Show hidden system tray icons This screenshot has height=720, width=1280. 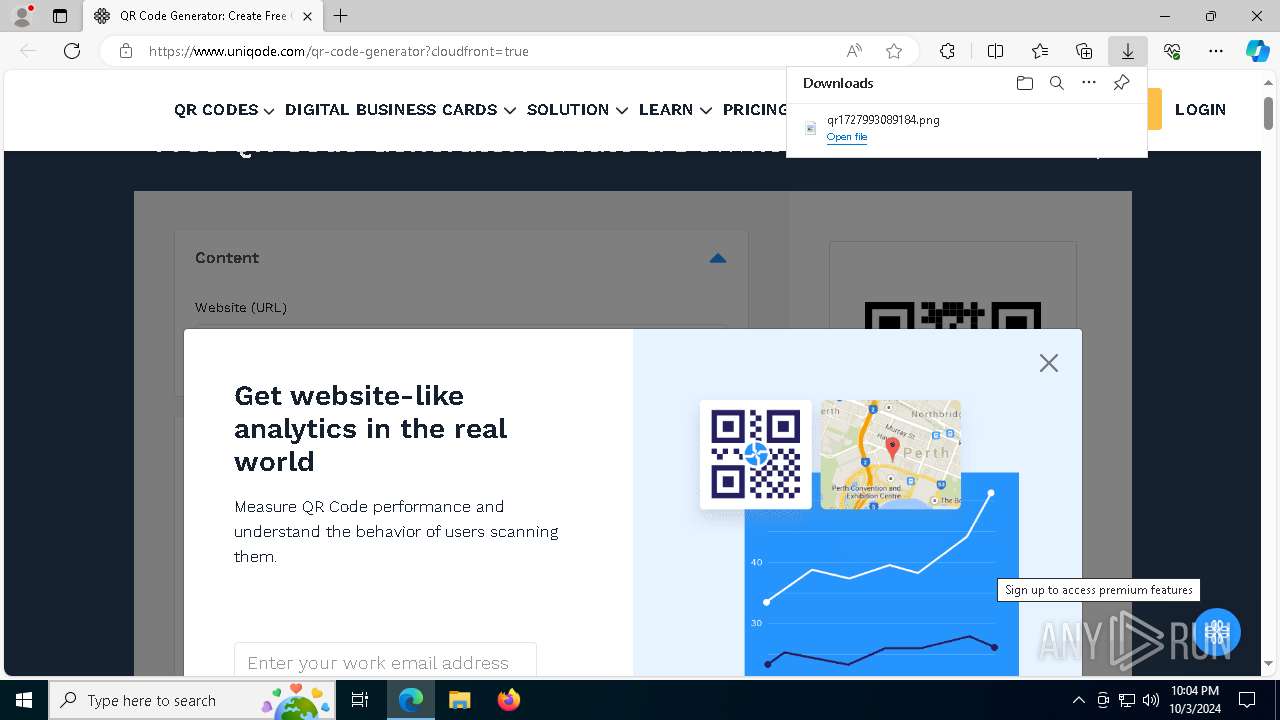(1078, 700)
